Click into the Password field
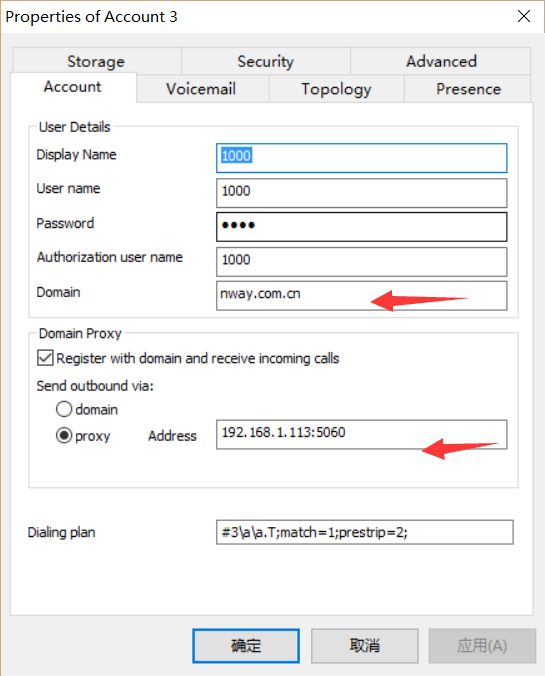The width and height of the screenshot is (545, 676). click(361, 227)
